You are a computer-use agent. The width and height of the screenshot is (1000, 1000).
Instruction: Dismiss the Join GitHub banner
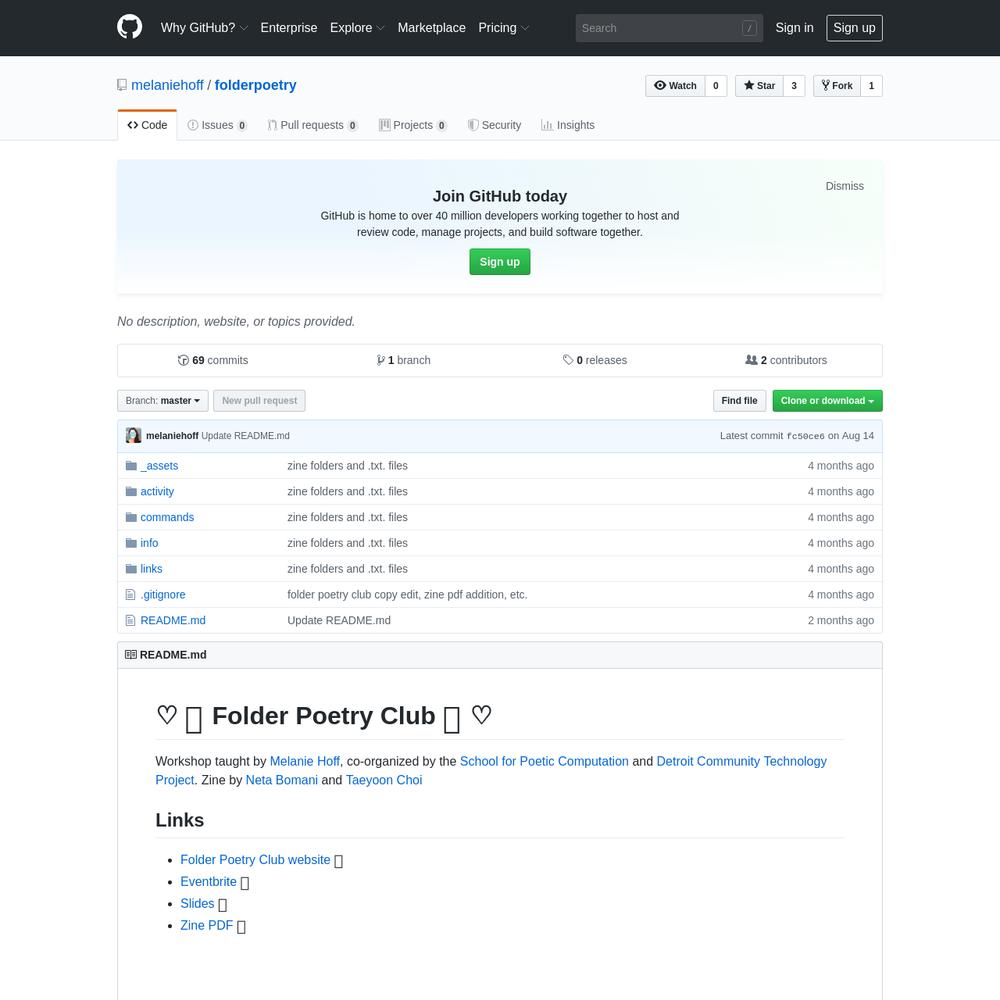pos(844,186)
